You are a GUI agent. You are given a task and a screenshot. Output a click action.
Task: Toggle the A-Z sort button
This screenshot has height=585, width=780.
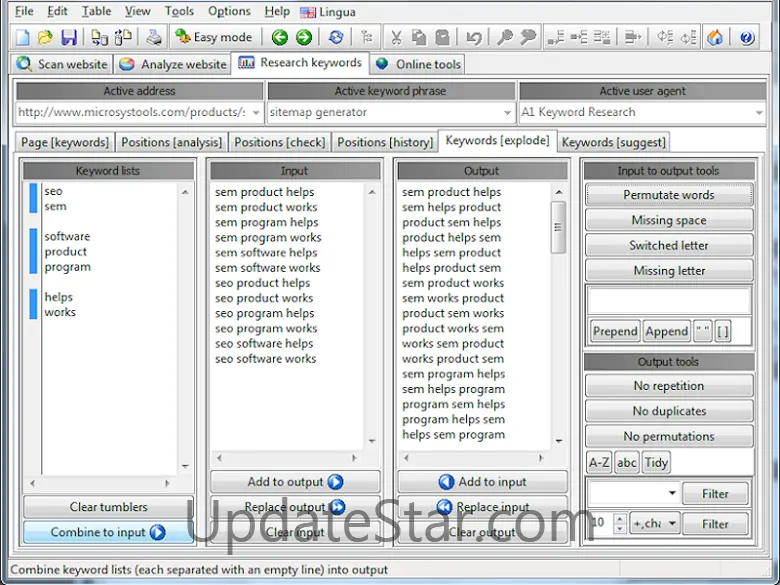(599, 463)
